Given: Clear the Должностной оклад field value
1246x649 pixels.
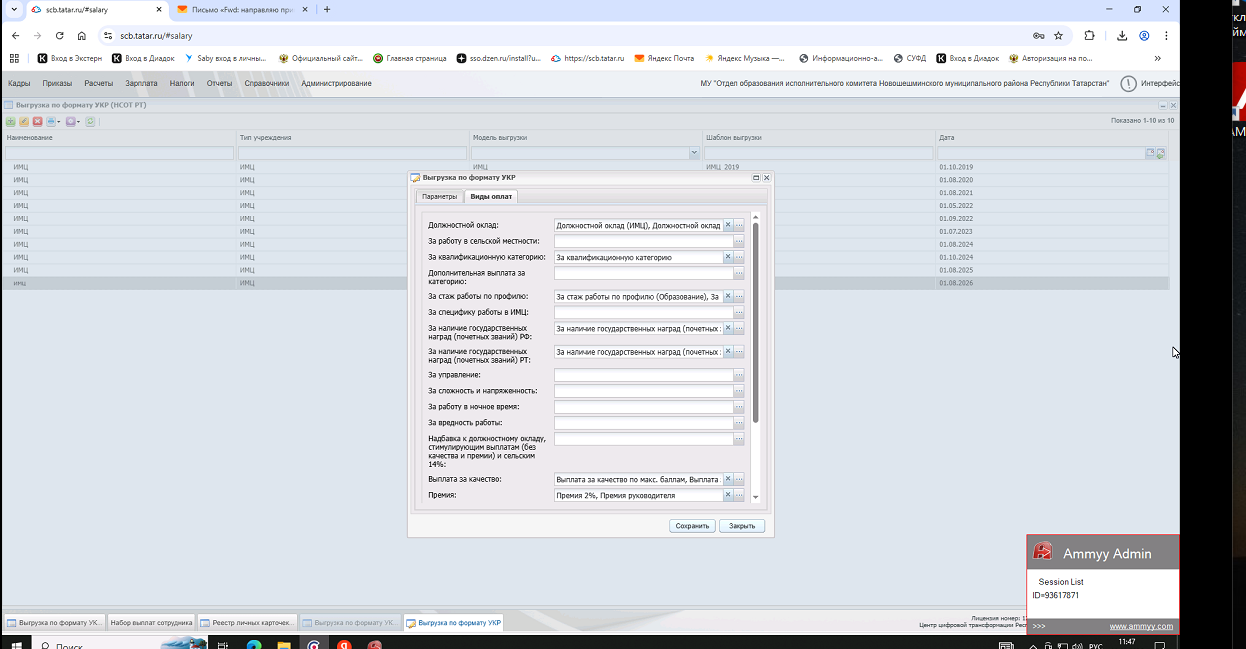Looking at the screenshot, I should click(x=728, y=225).
